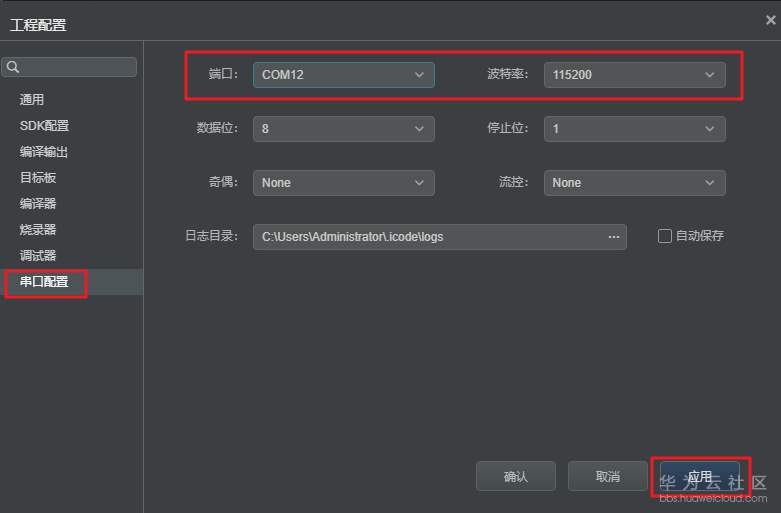Click the 取消 button
Screen dimensions: 781x513
point(608,476)
